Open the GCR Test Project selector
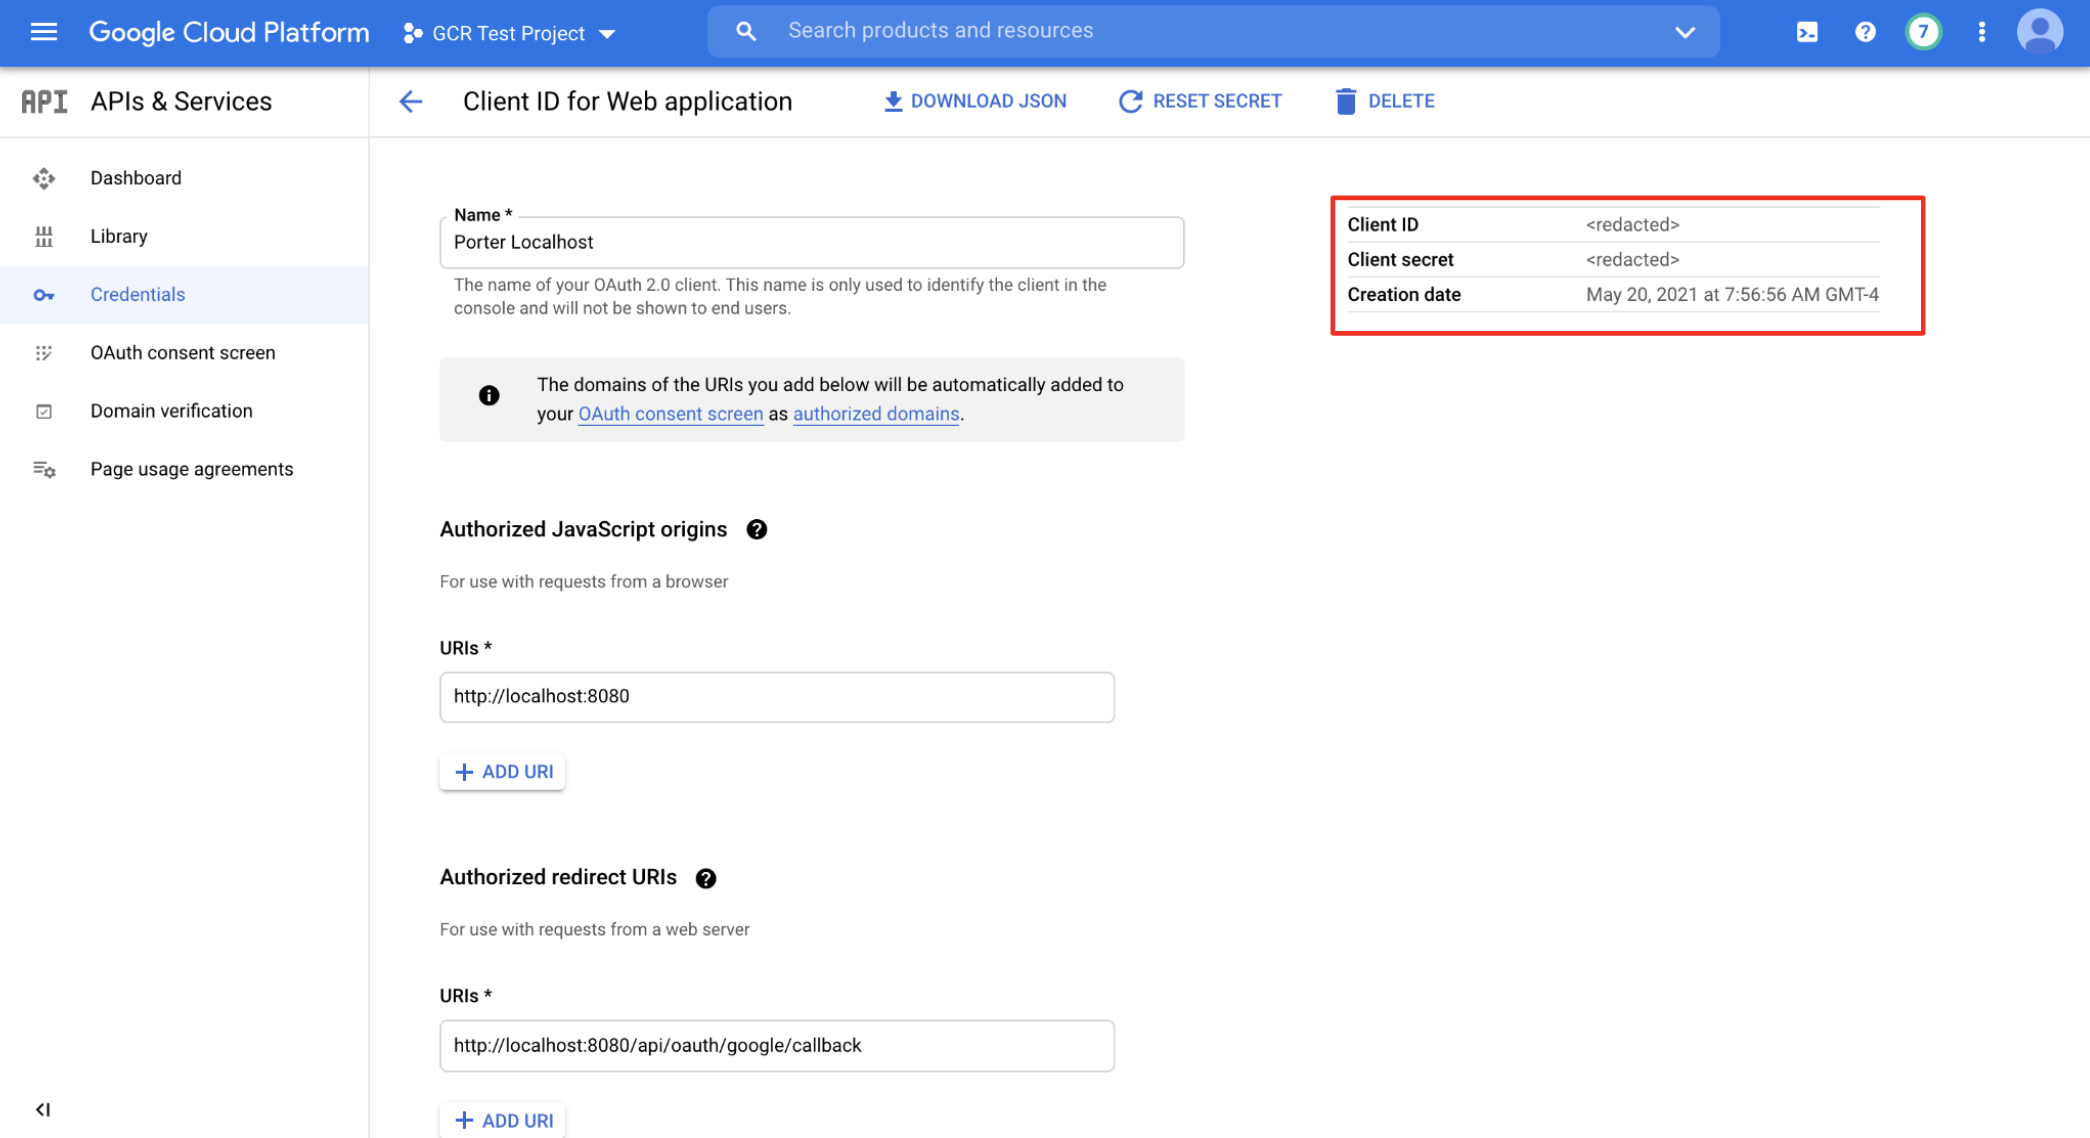Viewport: 2090px width, 1138px height. pyautogui.click(x=508, y=33)
